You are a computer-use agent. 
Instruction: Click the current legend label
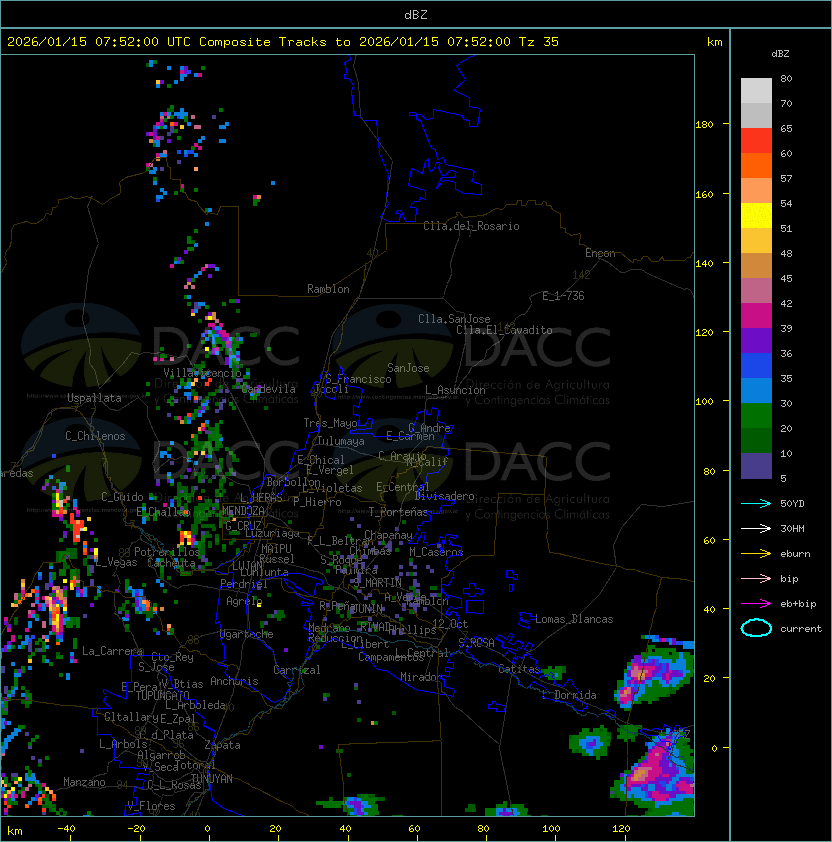point(801,629)
